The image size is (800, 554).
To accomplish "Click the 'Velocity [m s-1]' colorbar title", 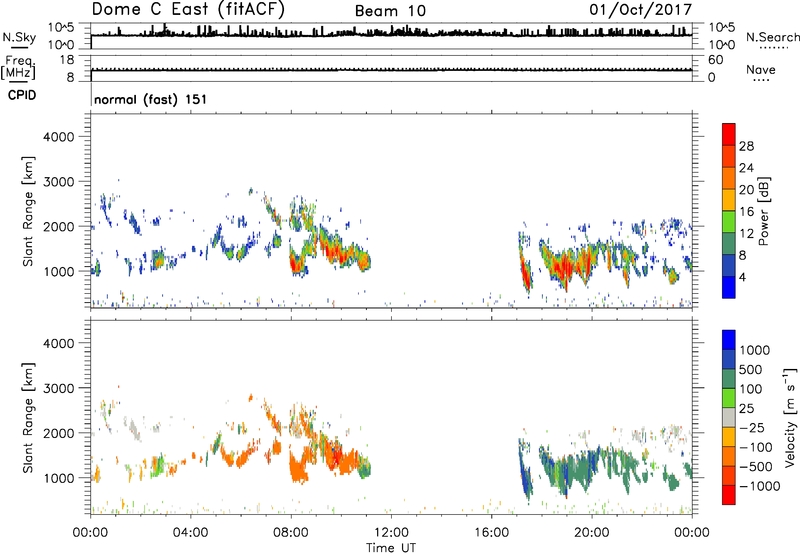I will point(790,417).
